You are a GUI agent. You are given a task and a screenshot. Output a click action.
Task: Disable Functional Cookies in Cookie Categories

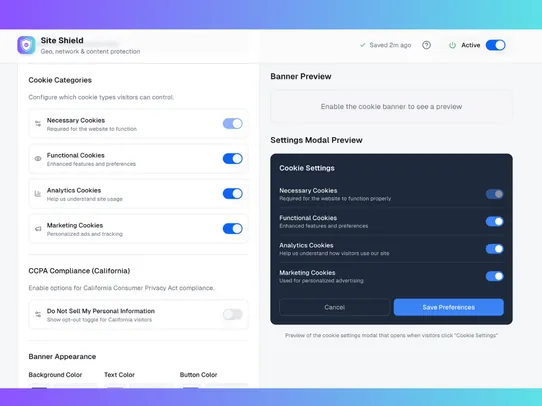tap(233, 159)
